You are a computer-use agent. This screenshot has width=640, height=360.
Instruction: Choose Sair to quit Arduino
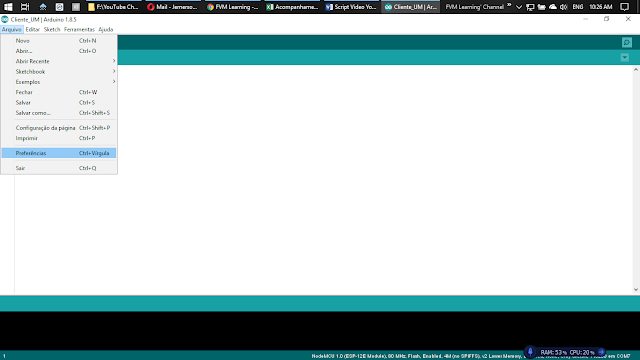[x=59, y=168]
